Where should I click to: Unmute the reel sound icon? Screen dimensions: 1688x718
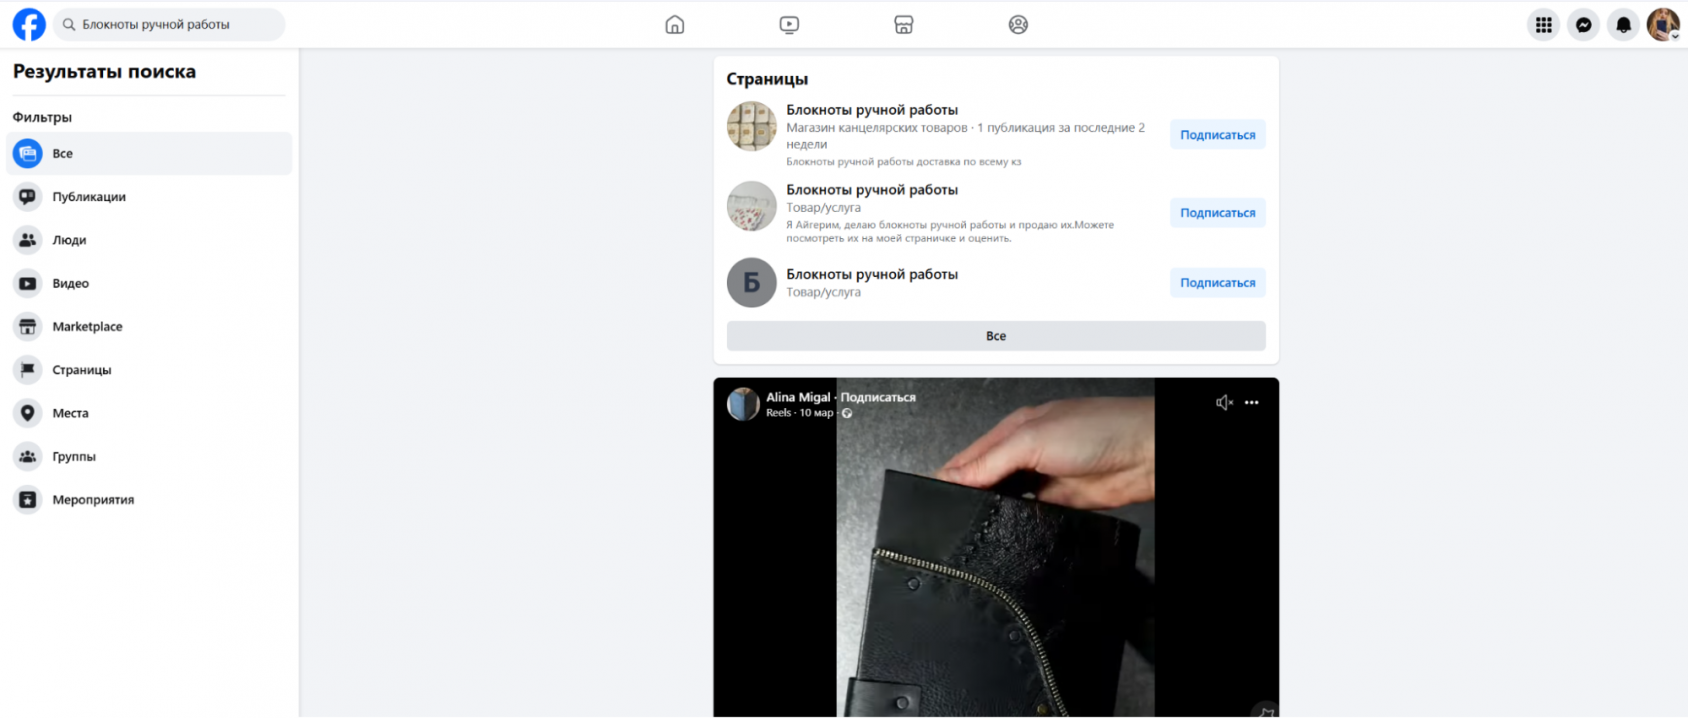(1224, 402)
